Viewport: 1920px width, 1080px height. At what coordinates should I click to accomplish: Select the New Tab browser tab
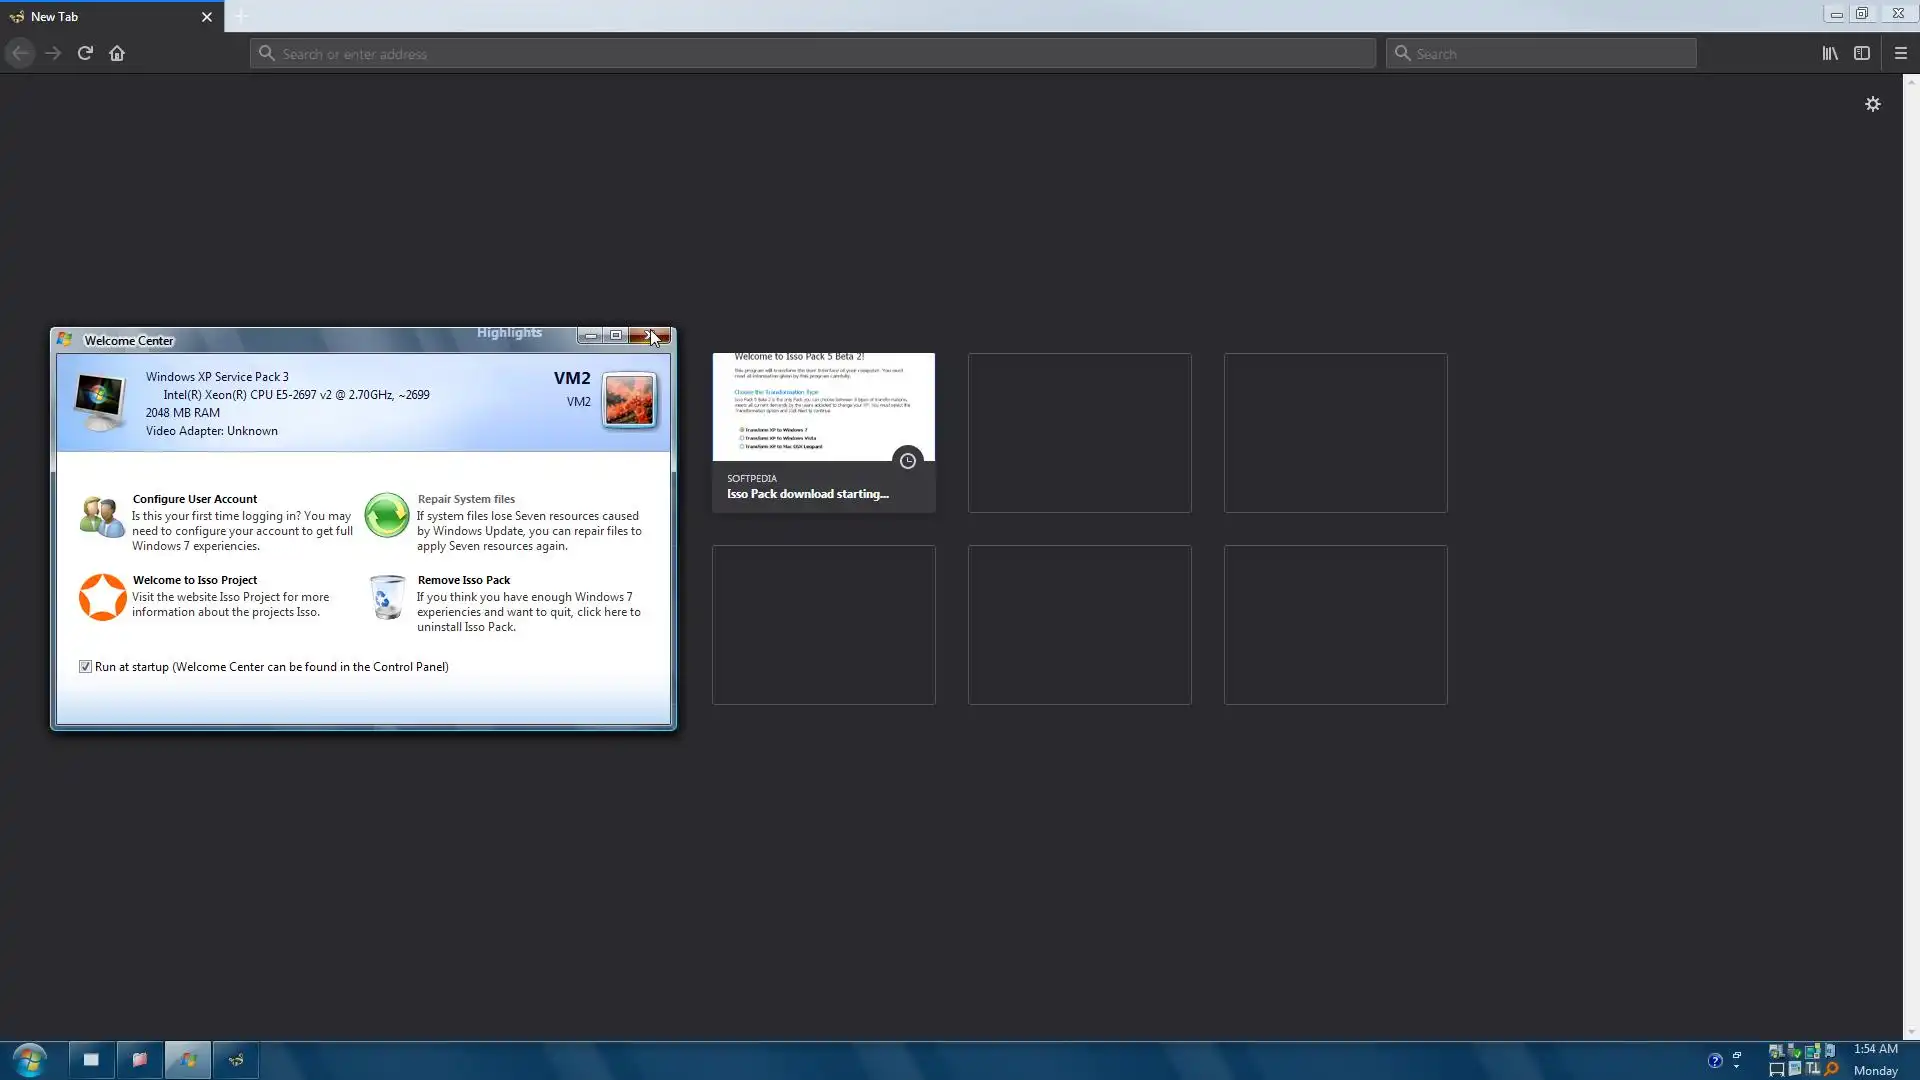(100, 16)
